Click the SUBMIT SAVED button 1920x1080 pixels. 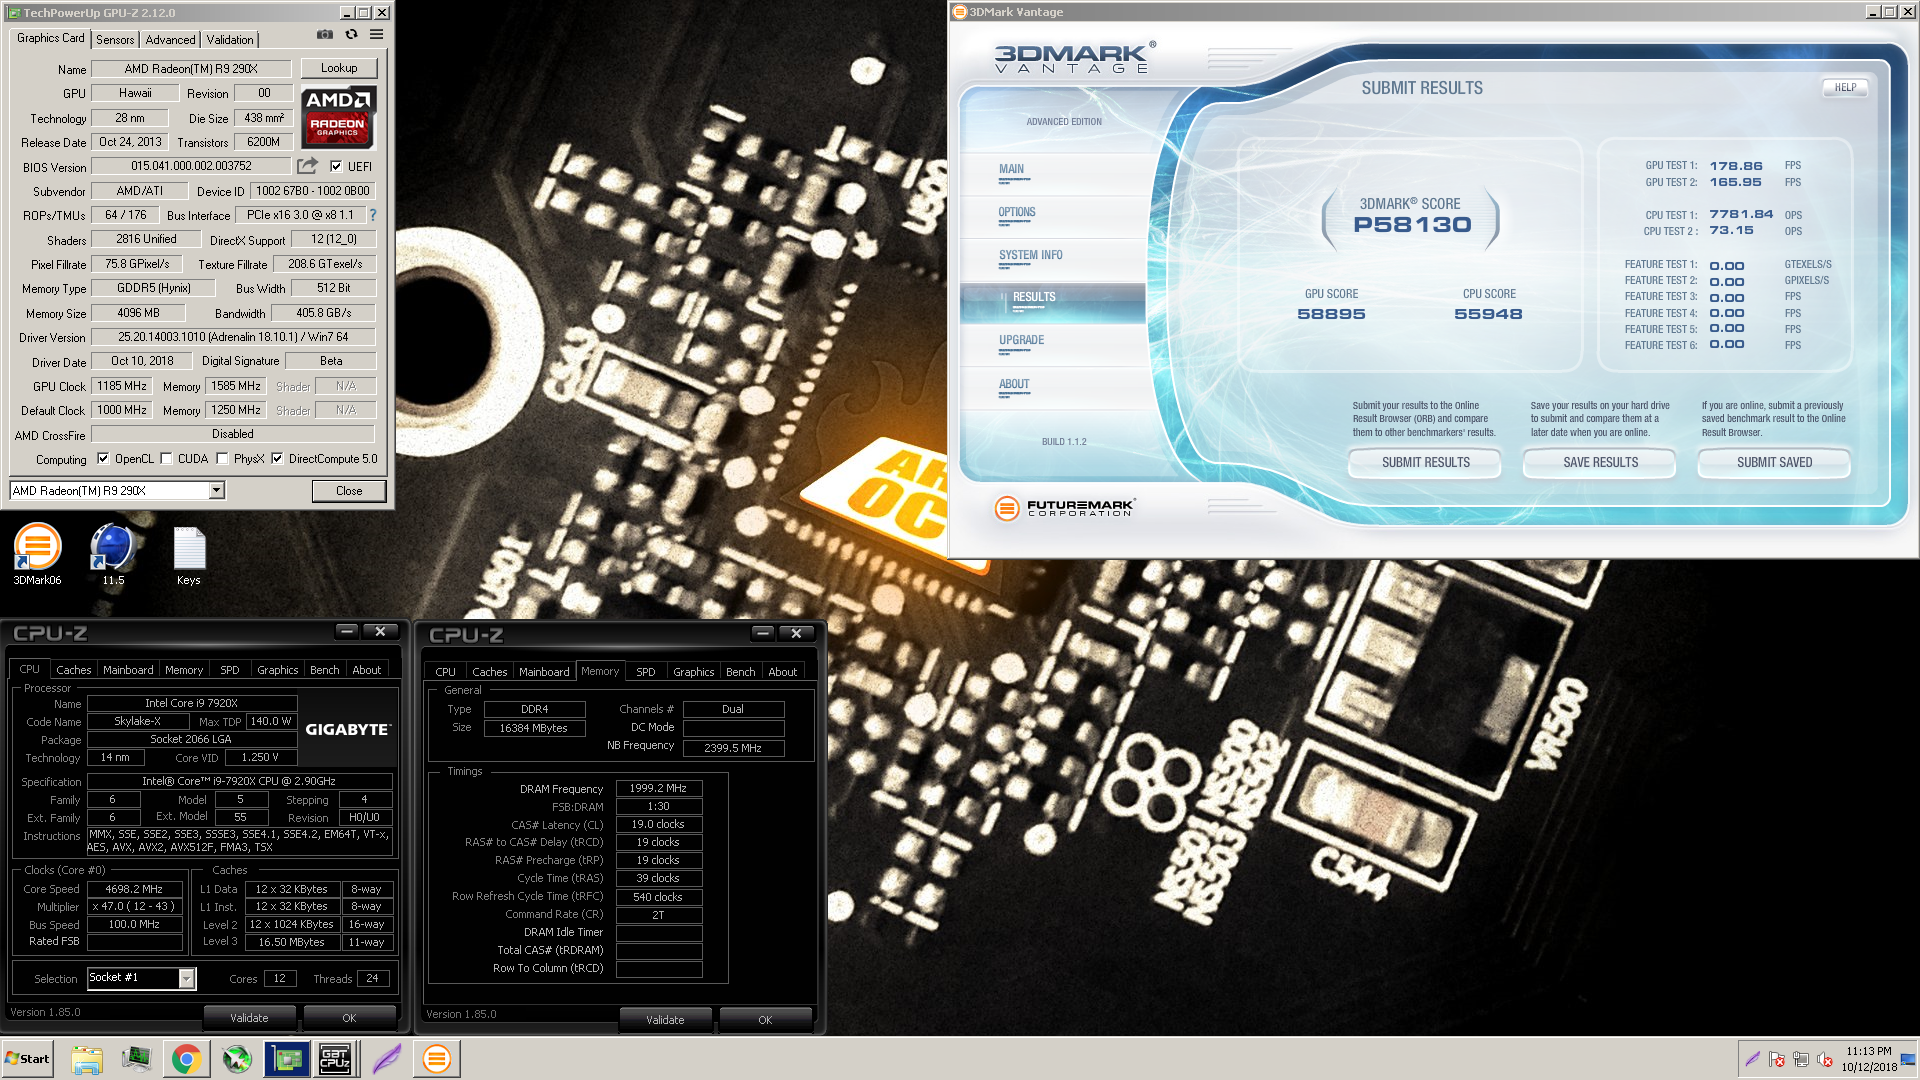point(1774,462)
